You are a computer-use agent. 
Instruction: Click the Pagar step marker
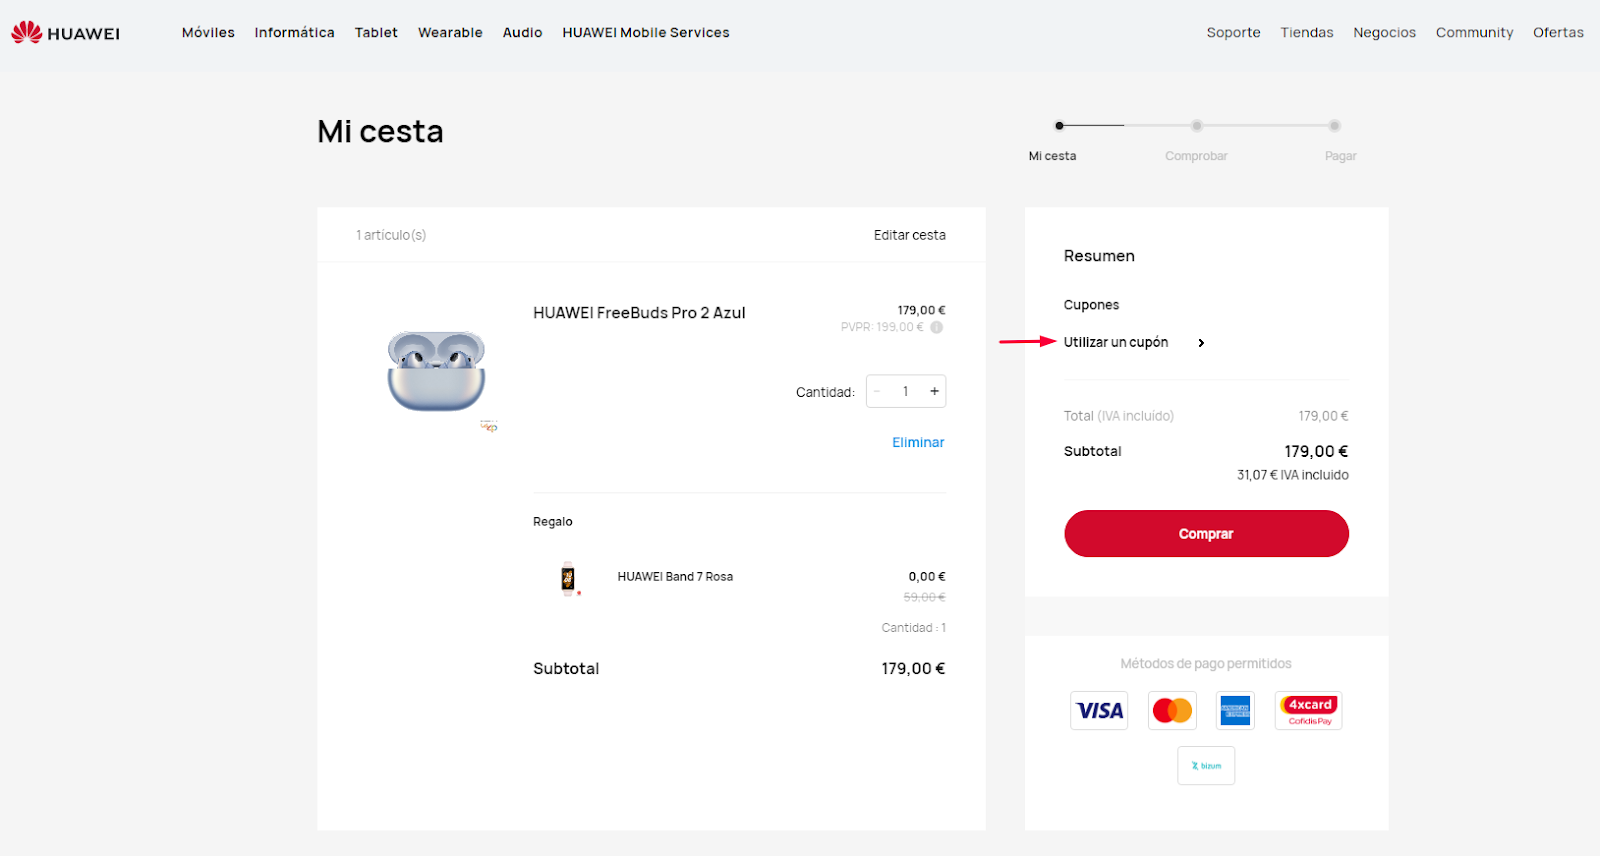(1334, 126)
